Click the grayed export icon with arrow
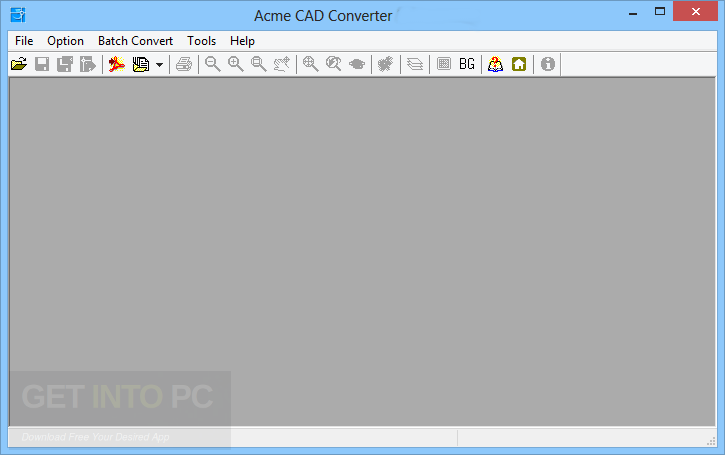The image size is (725, 455). 87,64
